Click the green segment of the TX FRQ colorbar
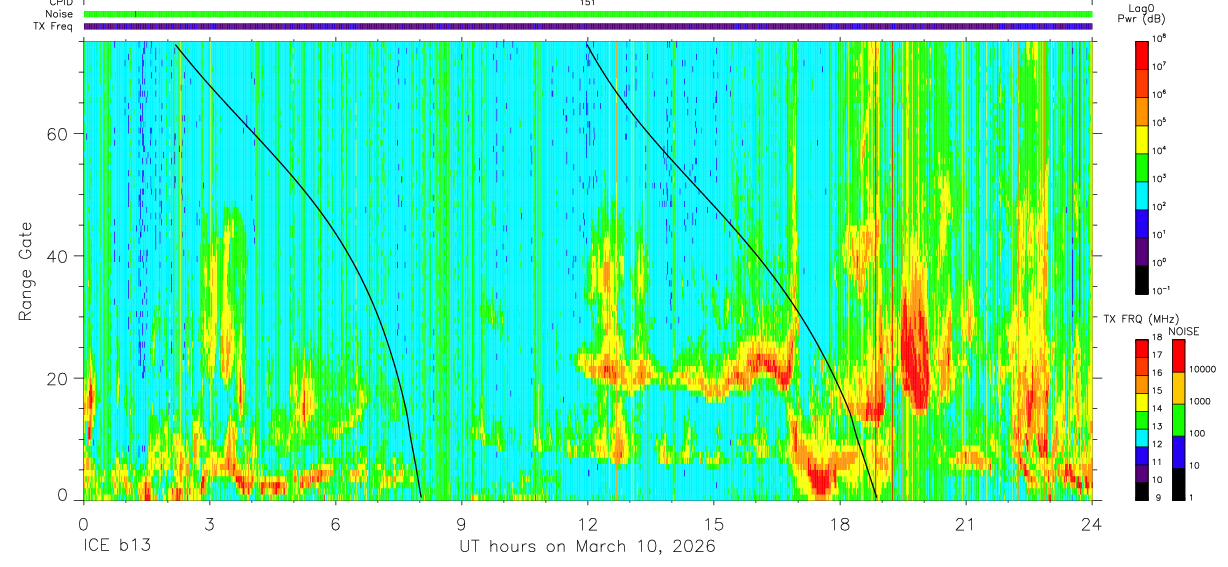 click(1141, 420)
